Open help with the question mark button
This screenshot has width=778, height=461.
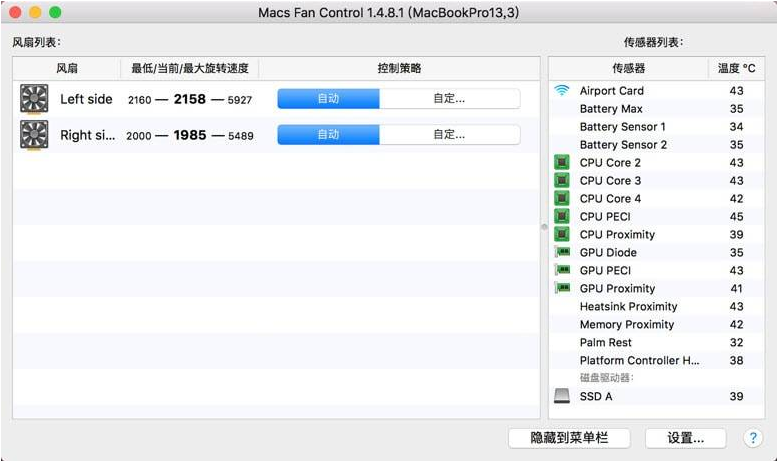point(753,438)
